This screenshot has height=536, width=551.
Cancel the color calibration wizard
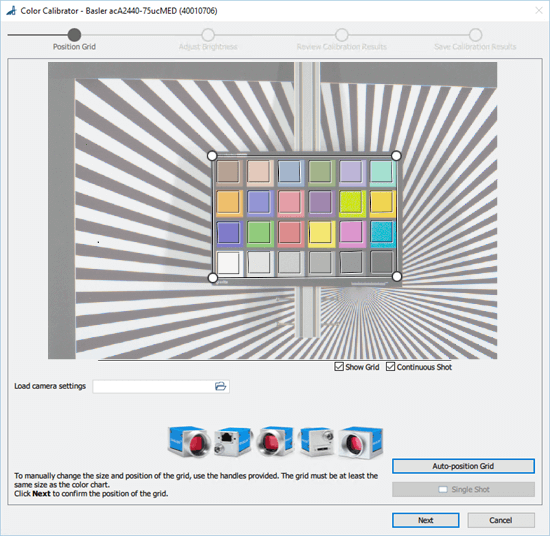click(x=501, y=520)
